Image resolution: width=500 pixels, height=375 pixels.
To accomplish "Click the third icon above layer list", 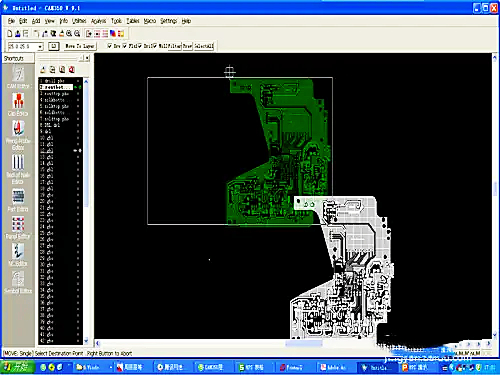I will [62, 69].
